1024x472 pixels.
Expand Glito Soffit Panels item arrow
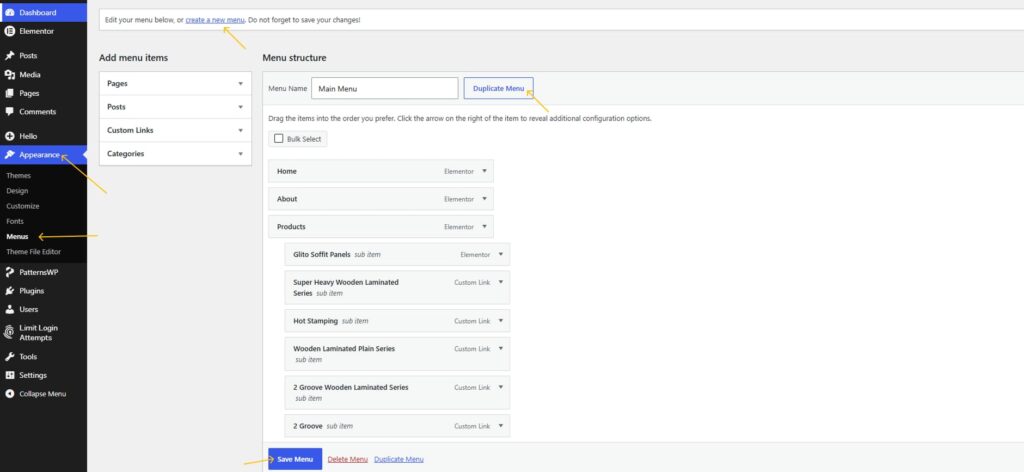501,255
